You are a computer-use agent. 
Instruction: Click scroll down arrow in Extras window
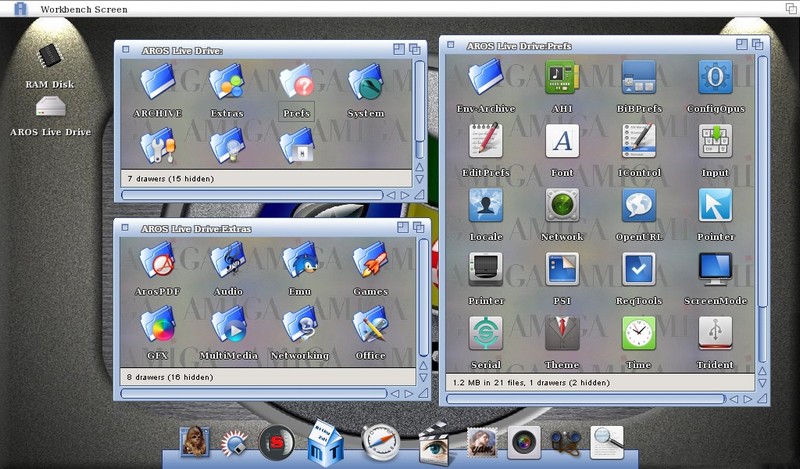423,378
